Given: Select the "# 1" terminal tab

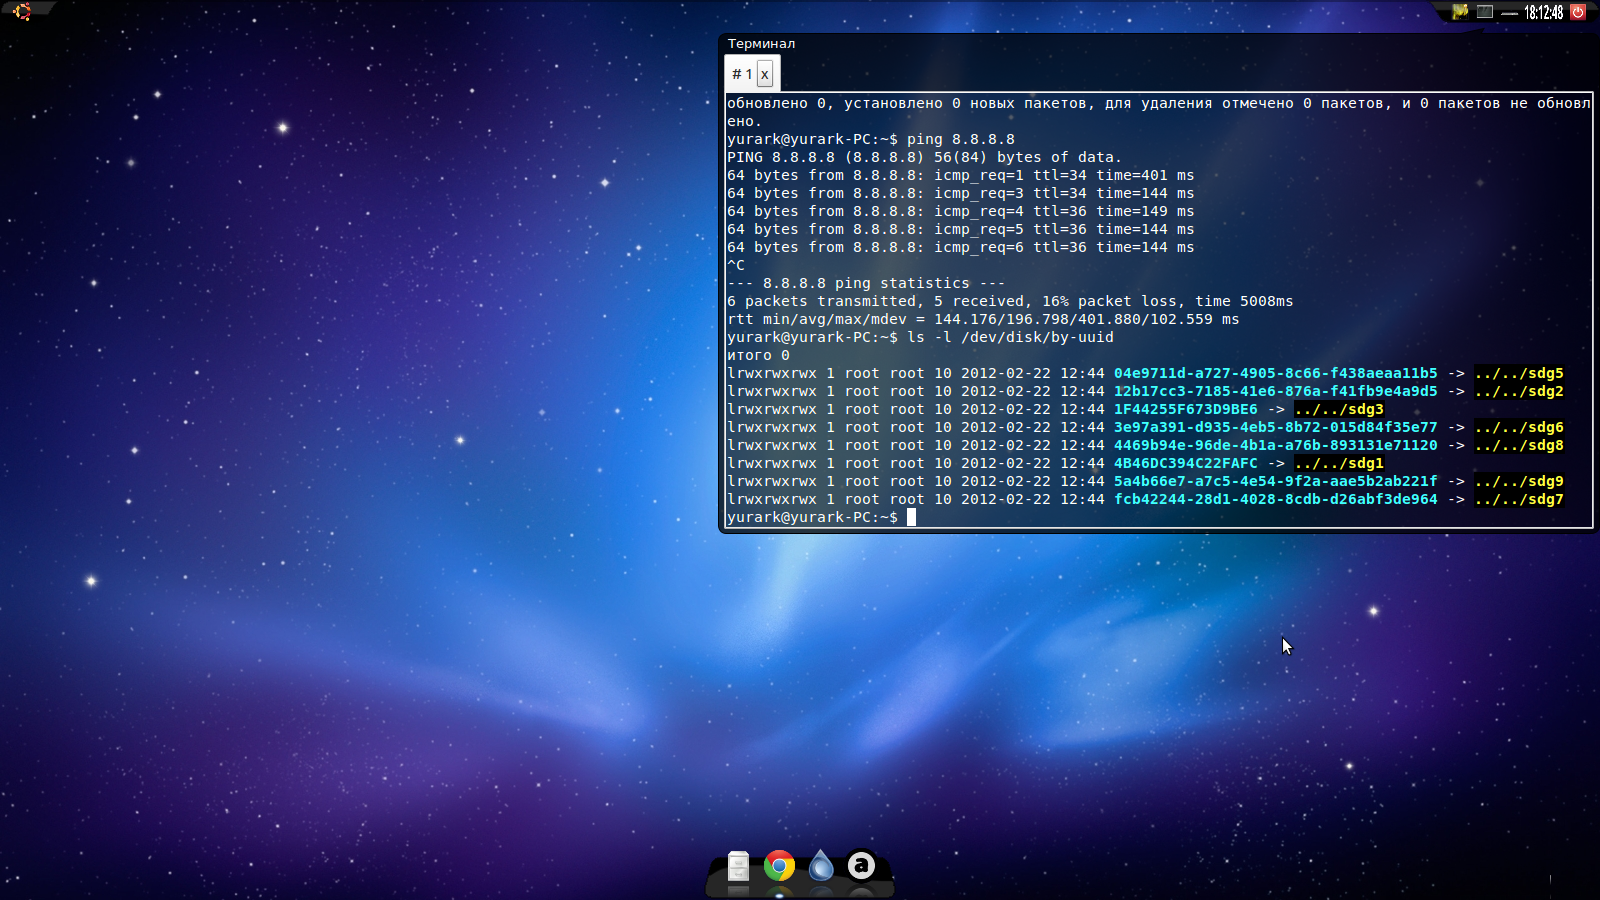Looking at the screenshot, I should coord(740,73).
